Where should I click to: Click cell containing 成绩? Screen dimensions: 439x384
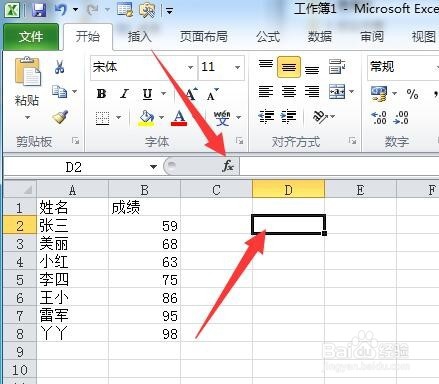145,208
